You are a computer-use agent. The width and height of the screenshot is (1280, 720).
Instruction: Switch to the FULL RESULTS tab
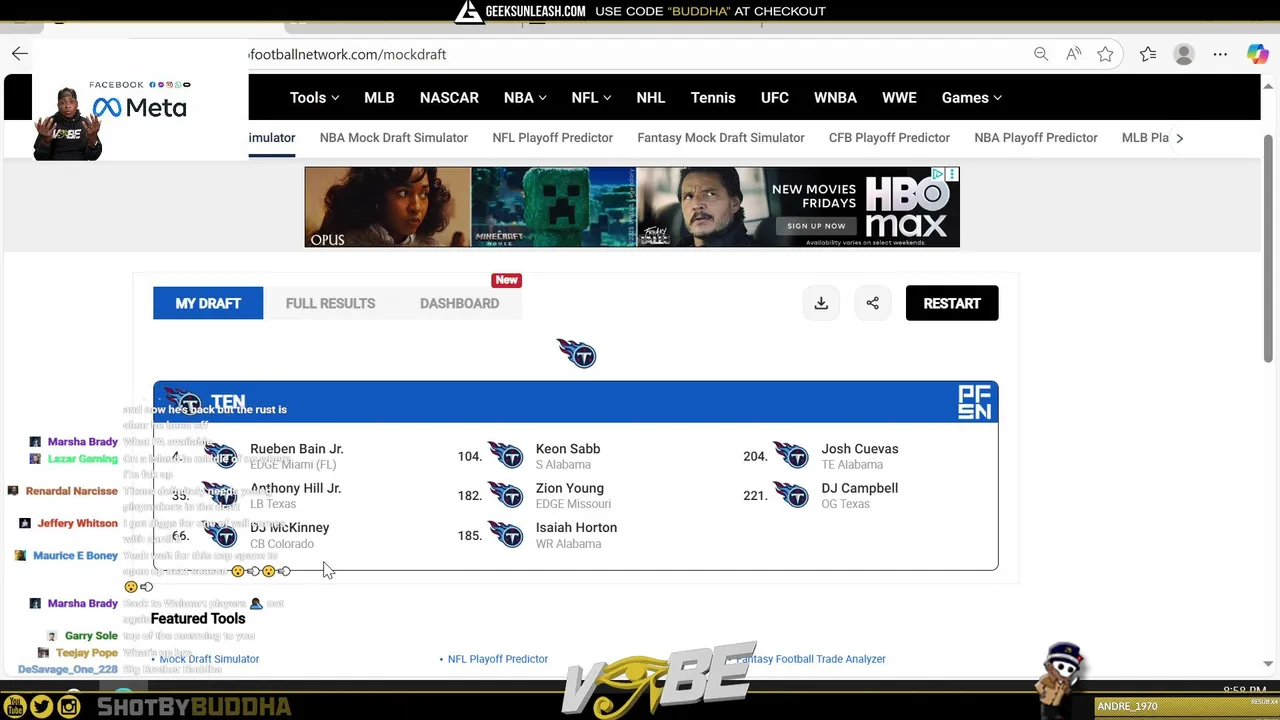pyautogui.click(x=330, y=303)
